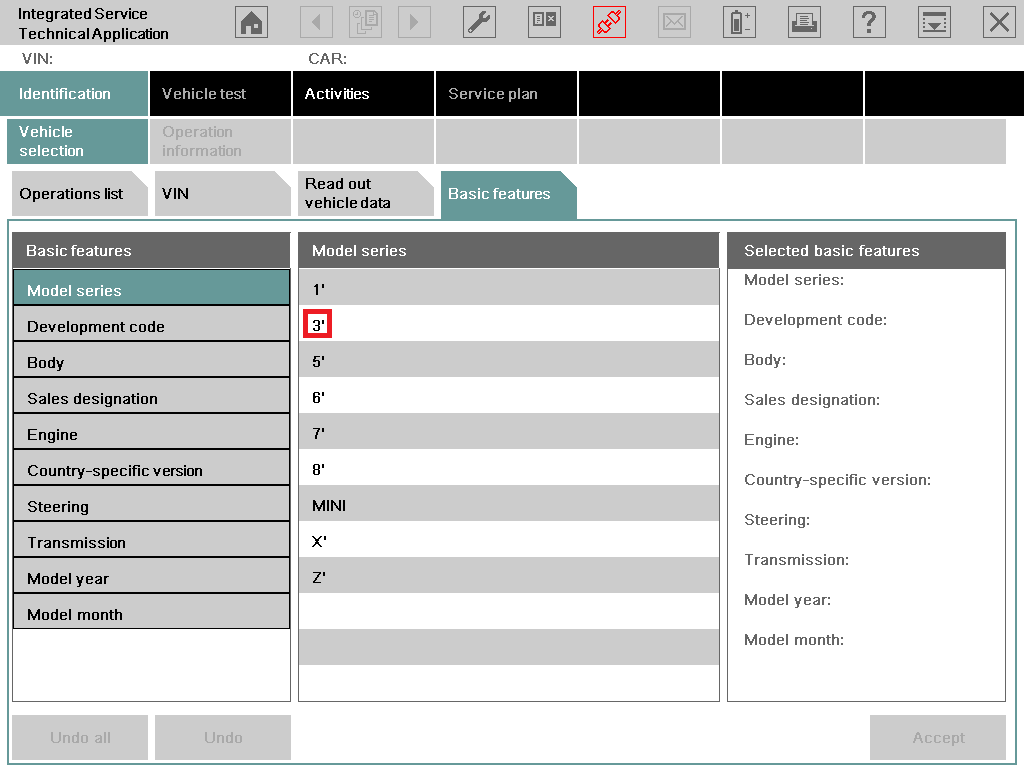Viewport: 1024px width, 768px height.
Task: Click the Selected basic features header
Action: click(x=867, y=251)
